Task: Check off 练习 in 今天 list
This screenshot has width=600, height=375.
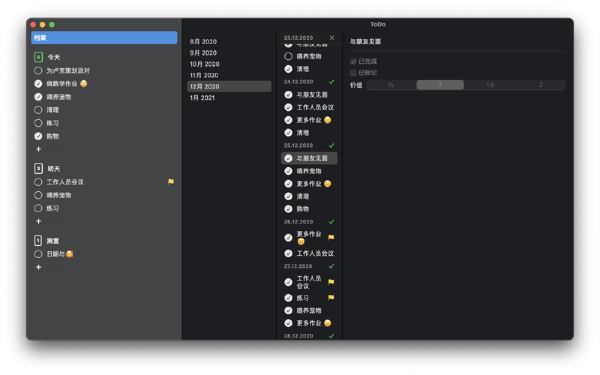Action: click(38, 123)
